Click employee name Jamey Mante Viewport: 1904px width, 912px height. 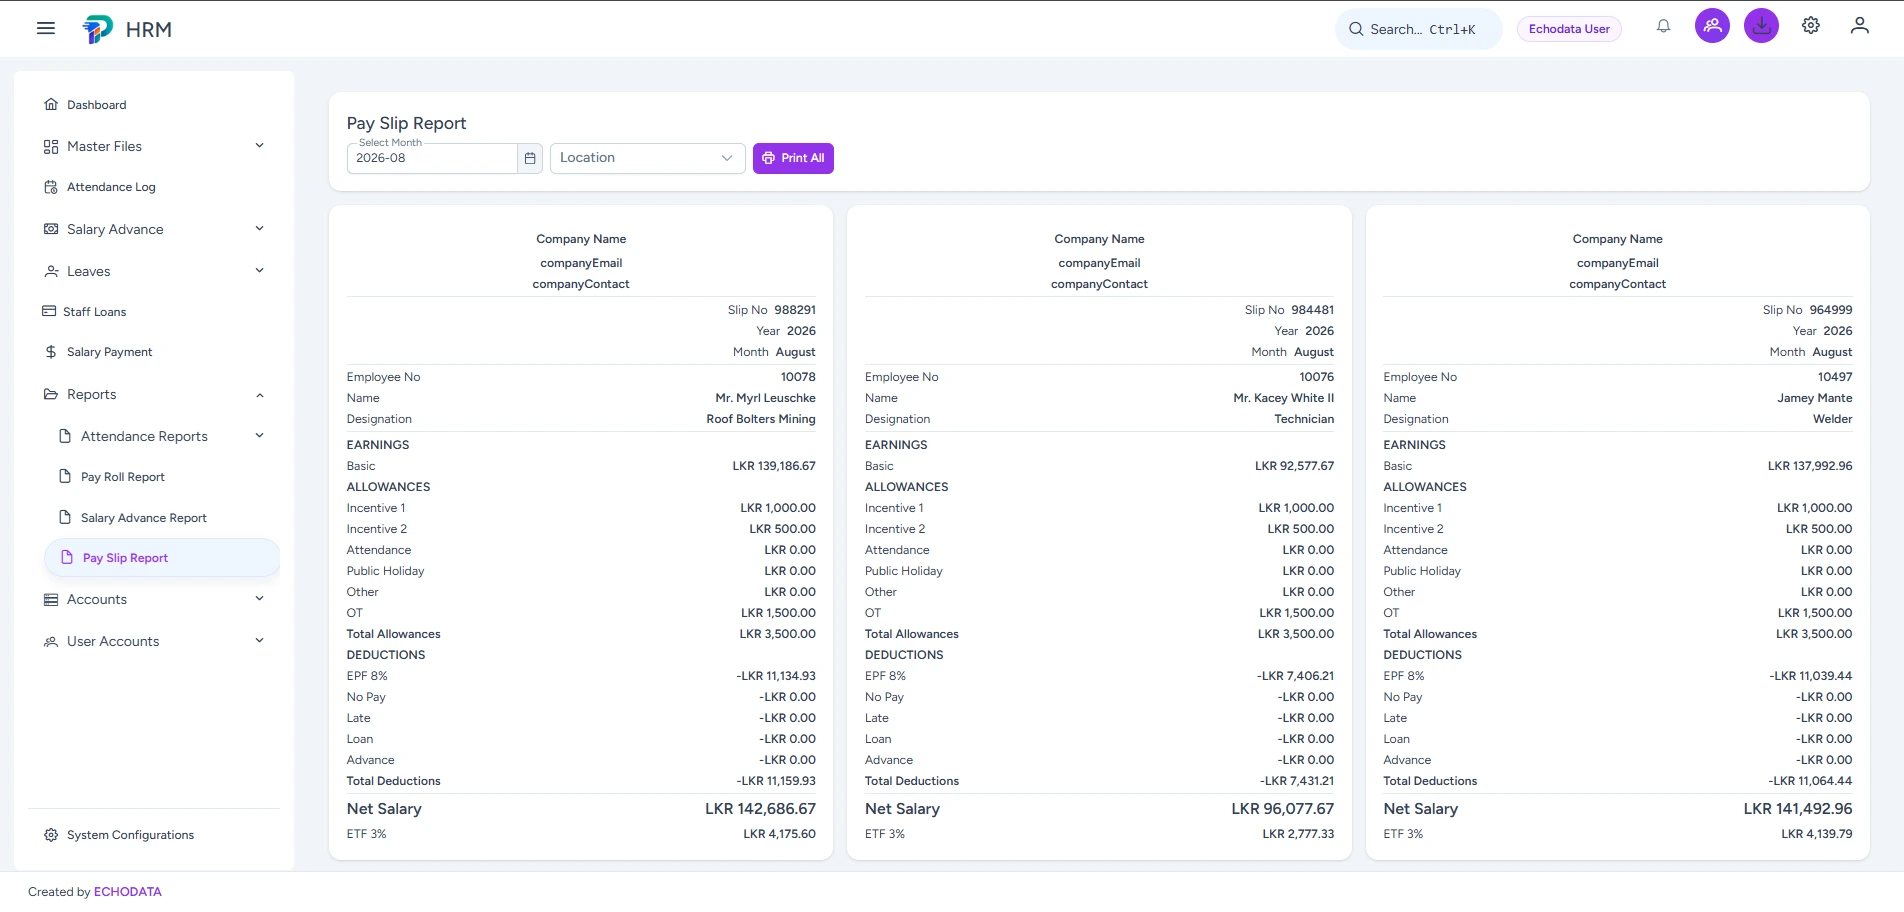coord(1814,398)
